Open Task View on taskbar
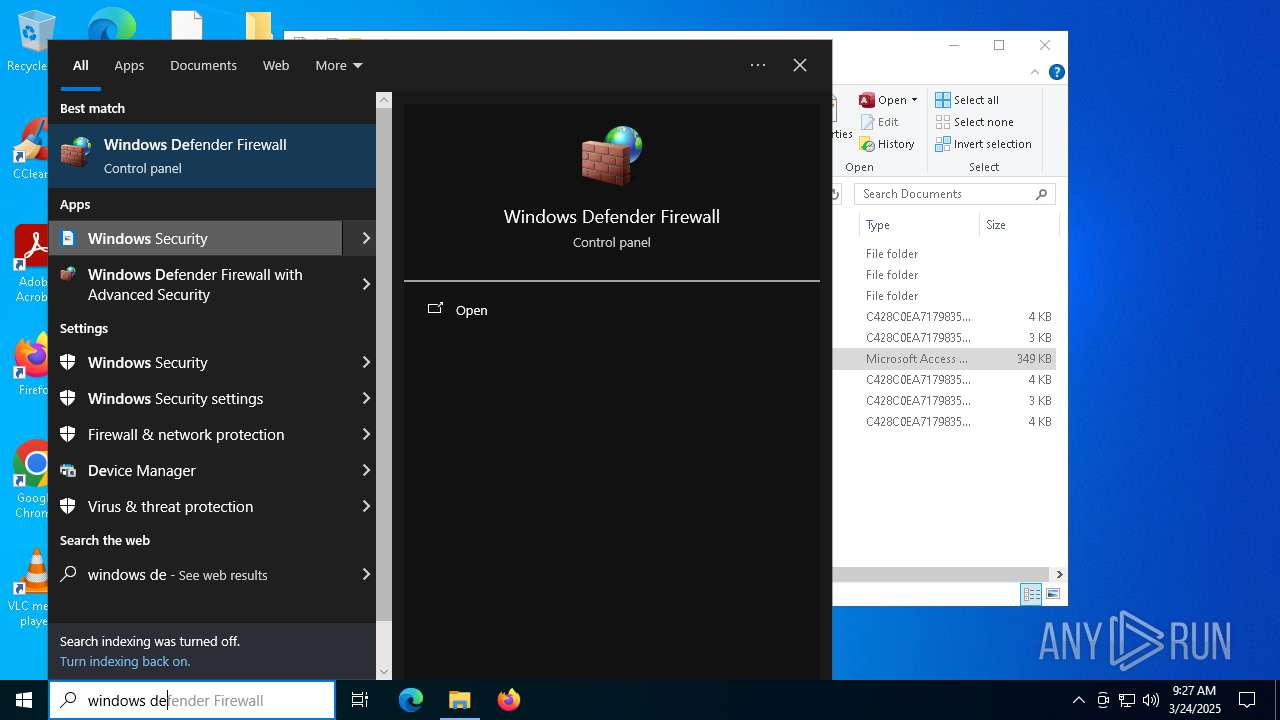 [x=360, y=700]
